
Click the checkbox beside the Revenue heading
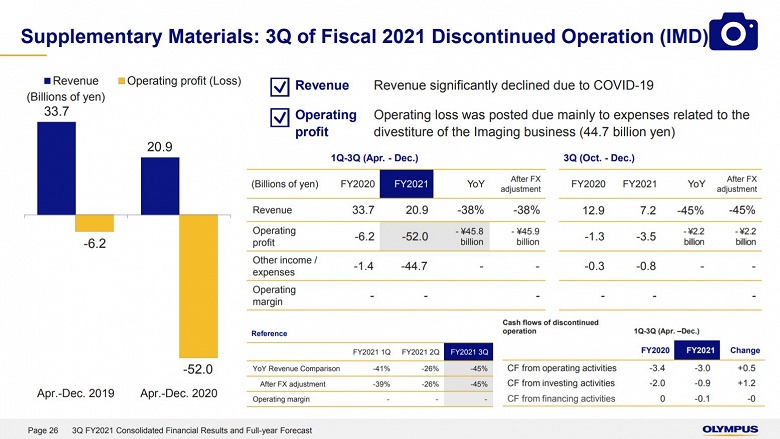click(x=280, y=87)
